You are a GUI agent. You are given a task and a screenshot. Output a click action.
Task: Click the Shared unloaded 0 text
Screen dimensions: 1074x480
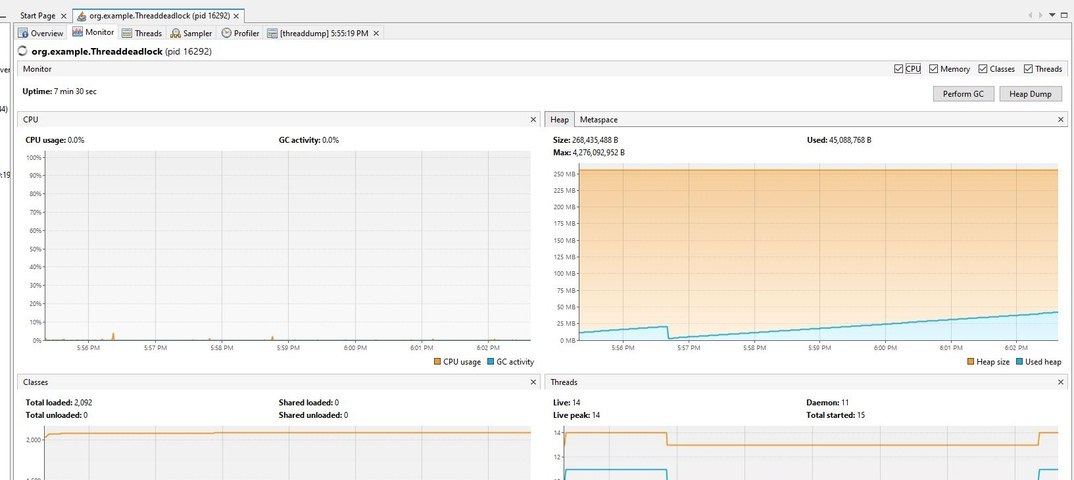point(313,415)
